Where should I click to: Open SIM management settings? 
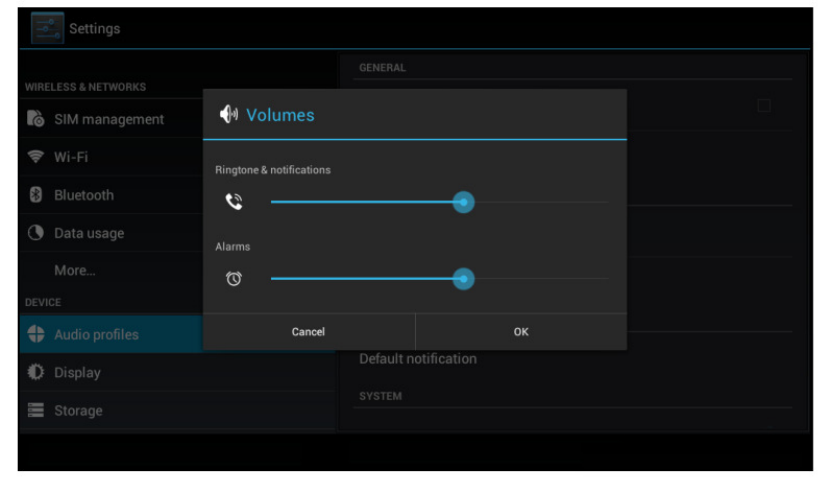click(111, 119)
